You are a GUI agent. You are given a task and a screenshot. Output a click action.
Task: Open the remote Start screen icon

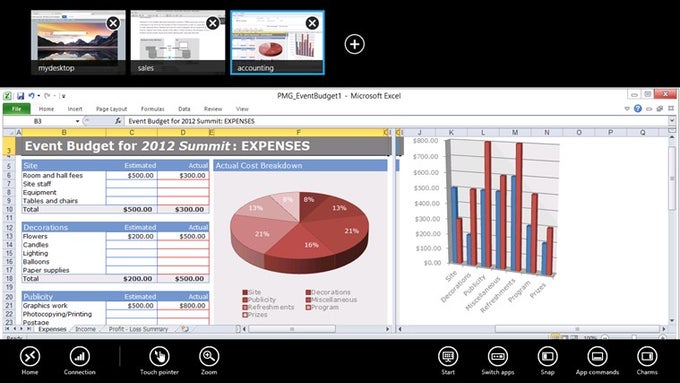click(448, 357)
